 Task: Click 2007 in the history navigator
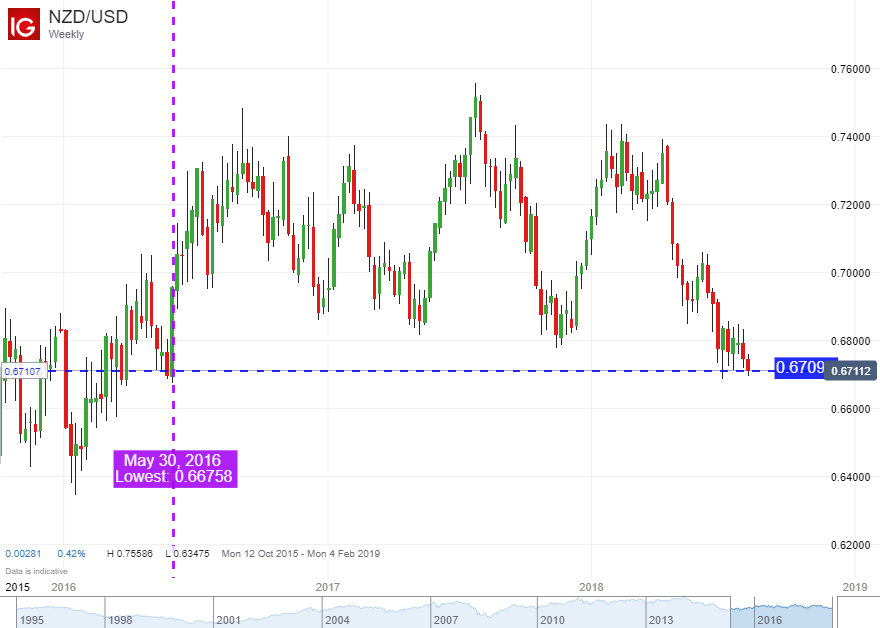click(446, 620)
